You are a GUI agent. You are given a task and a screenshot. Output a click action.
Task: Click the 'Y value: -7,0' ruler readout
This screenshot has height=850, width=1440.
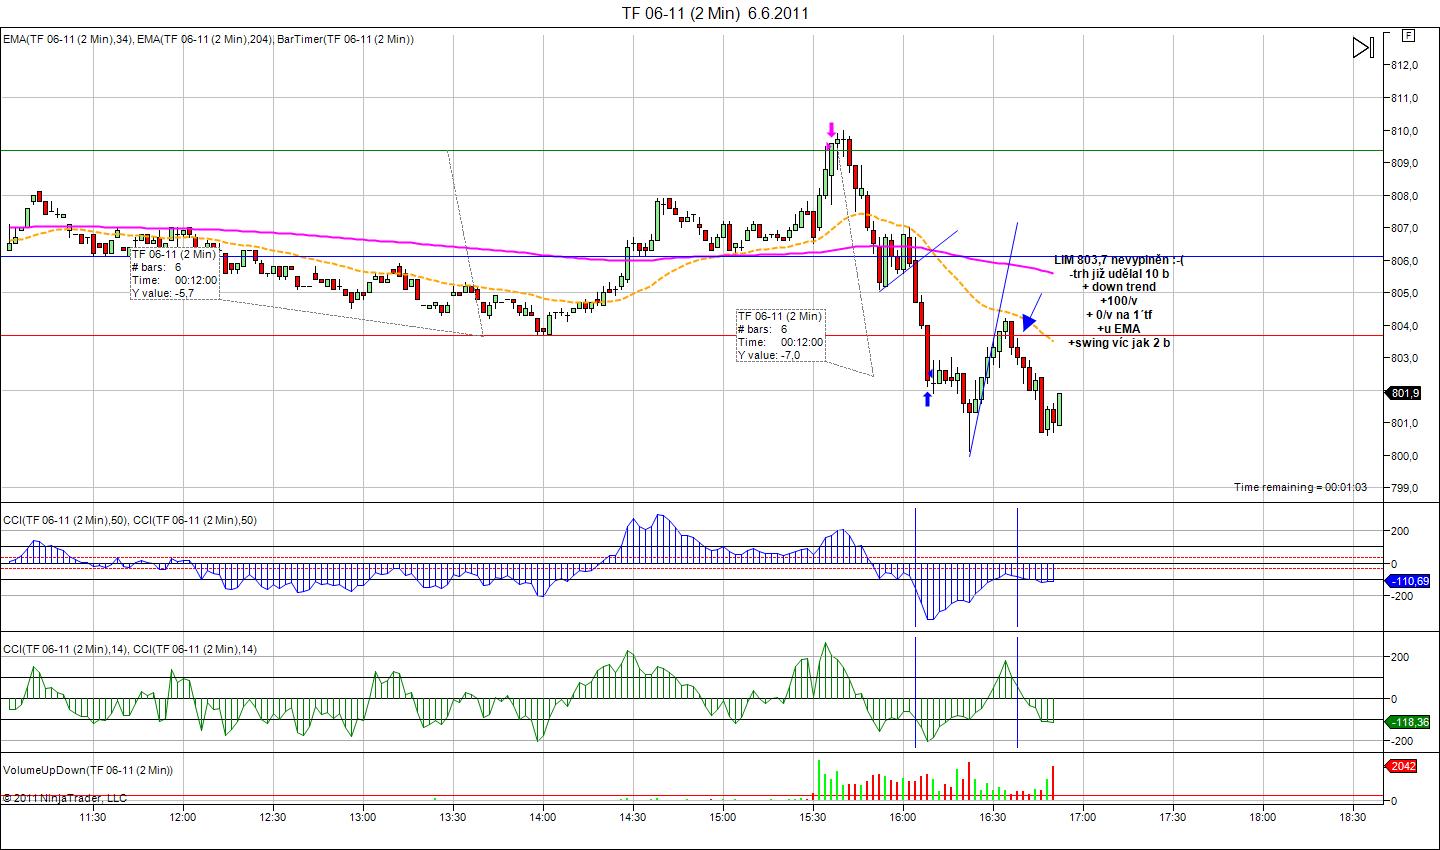pyautogui.click(x=769, y=355)
